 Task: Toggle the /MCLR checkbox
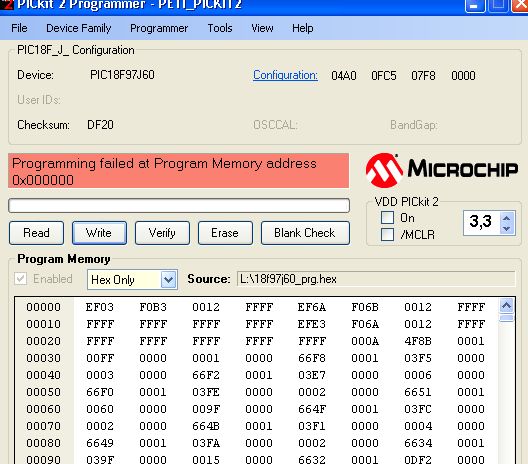point(387,234)
